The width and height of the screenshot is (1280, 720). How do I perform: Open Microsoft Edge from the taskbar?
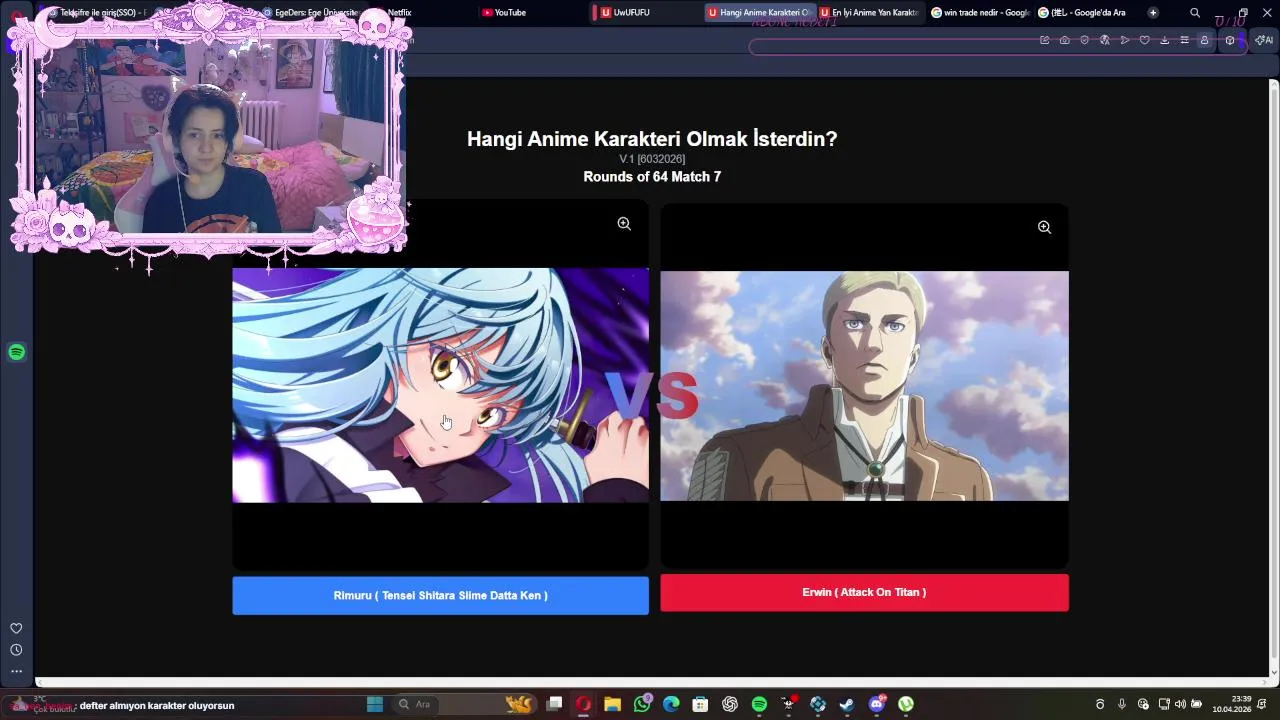[671, 704]
